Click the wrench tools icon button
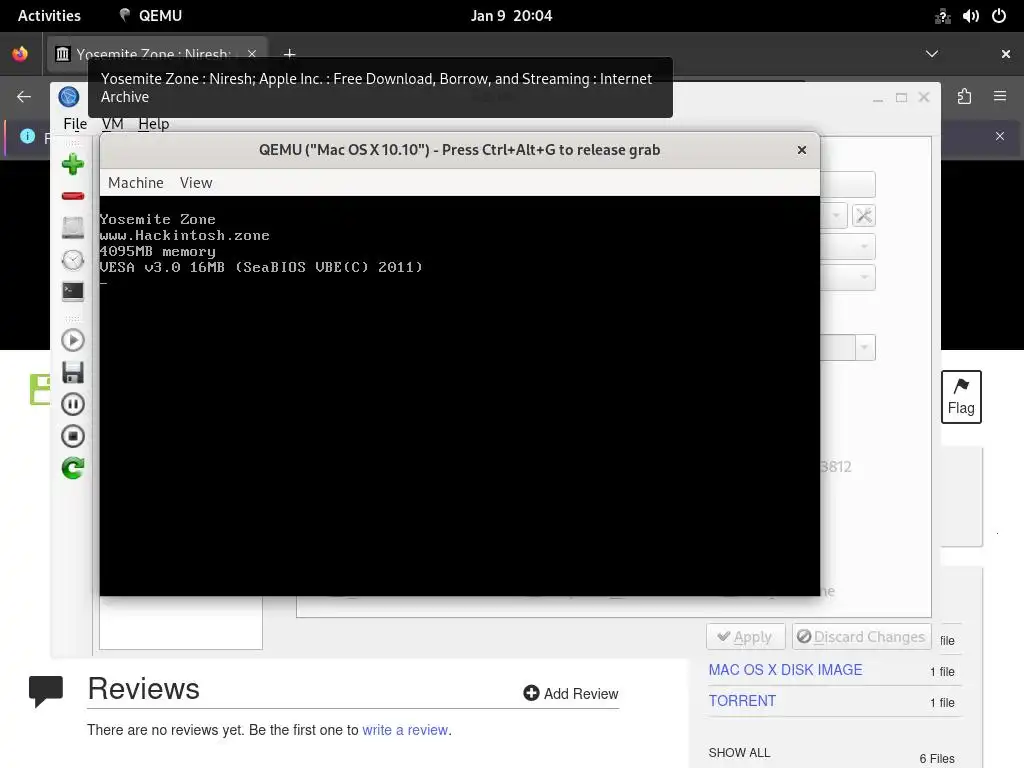 pyautogui.click(x=863, y=216)
